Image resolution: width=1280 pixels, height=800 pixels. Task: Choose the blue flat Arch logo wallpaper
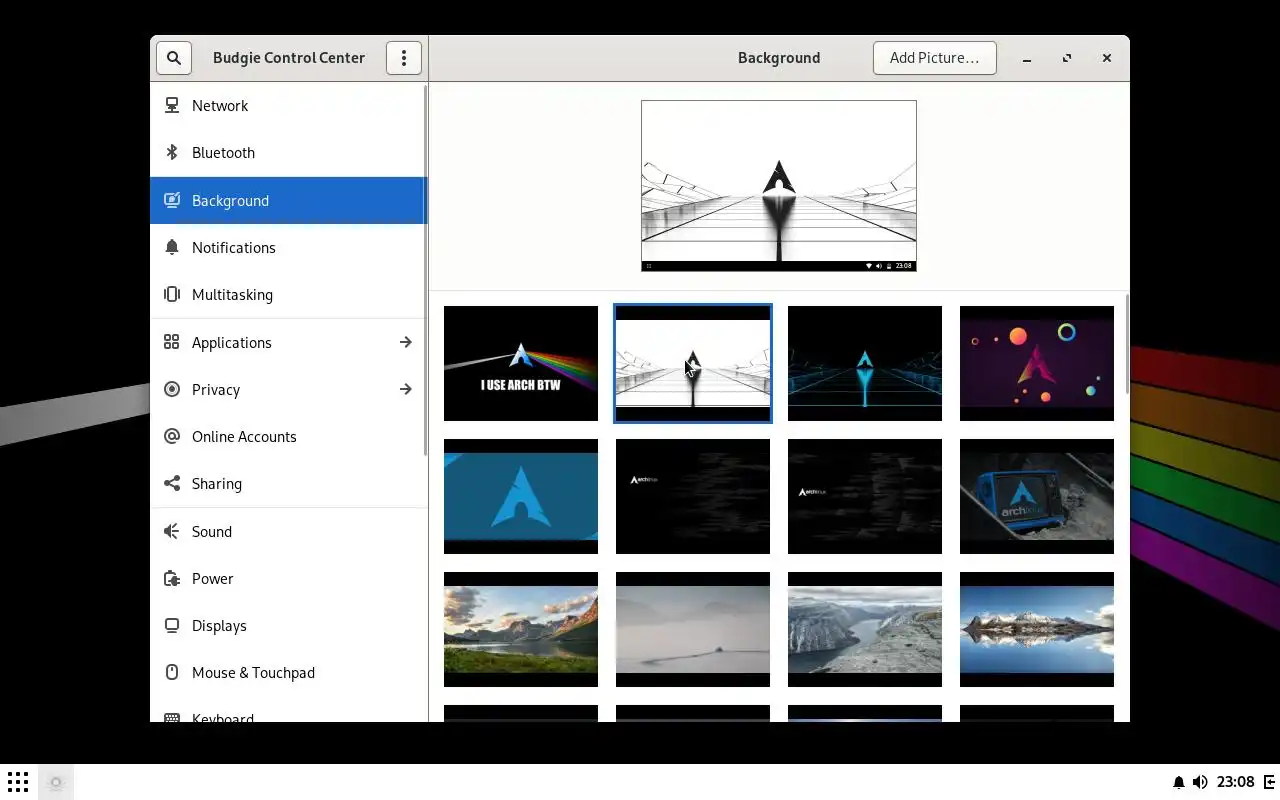521,496
